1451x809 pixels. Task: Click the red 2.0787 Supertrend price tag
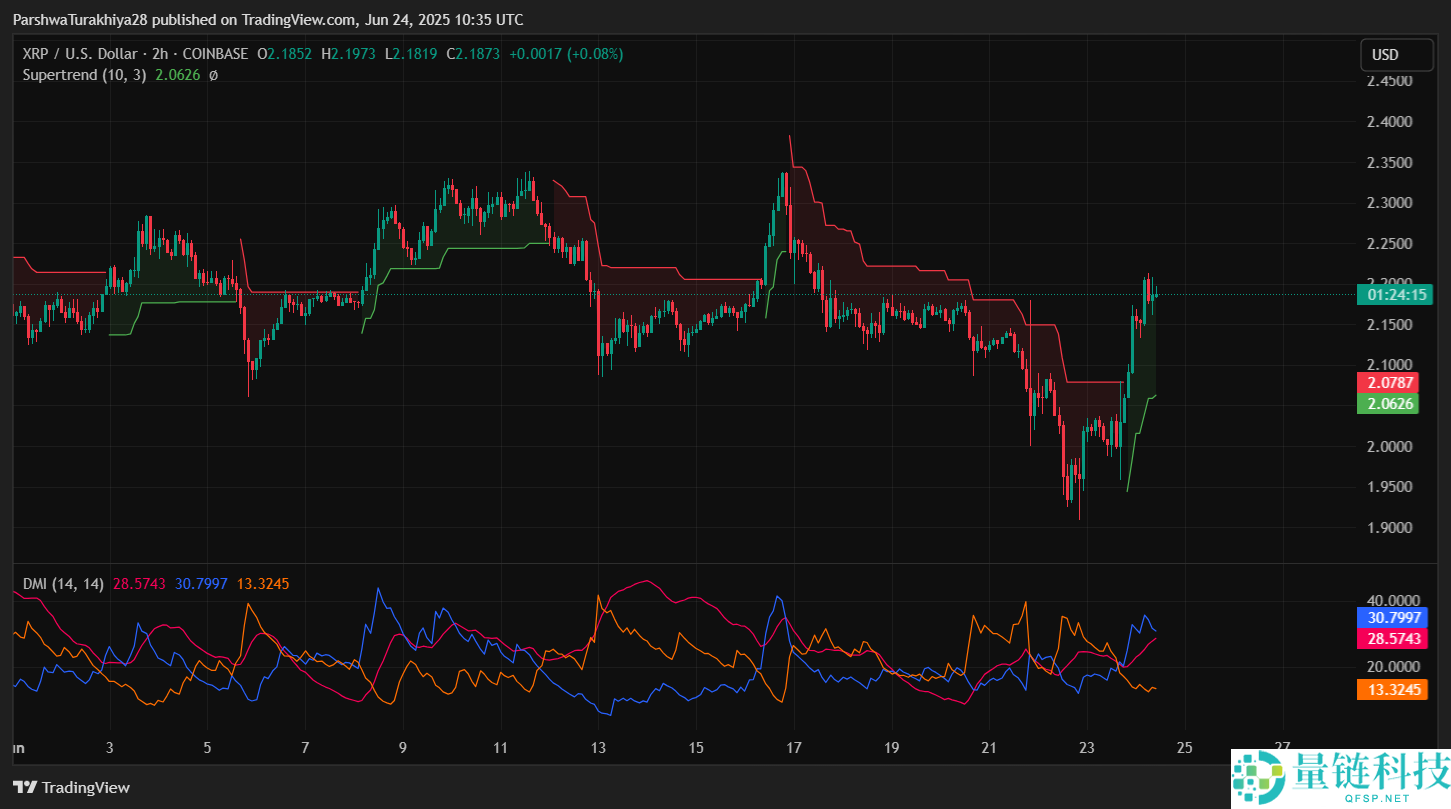pos(1390,383)
